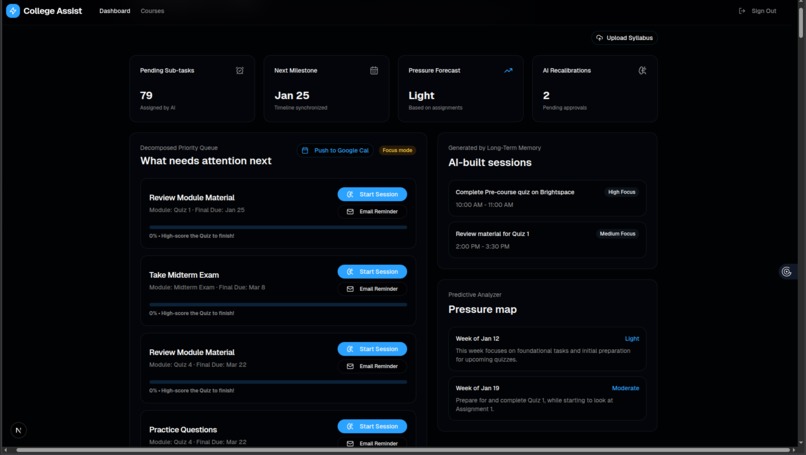This screenshot has width=806, height=455.
Task: Click the Pressure map heading
Action: click(482, 310)
